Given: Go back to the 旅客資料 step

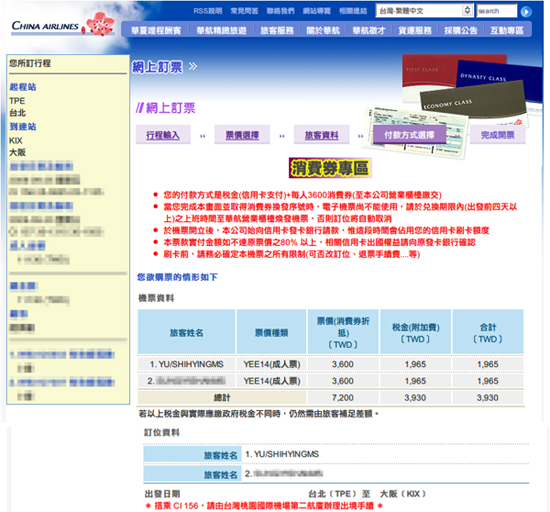Looking at the screenshot, I should 321,135.
